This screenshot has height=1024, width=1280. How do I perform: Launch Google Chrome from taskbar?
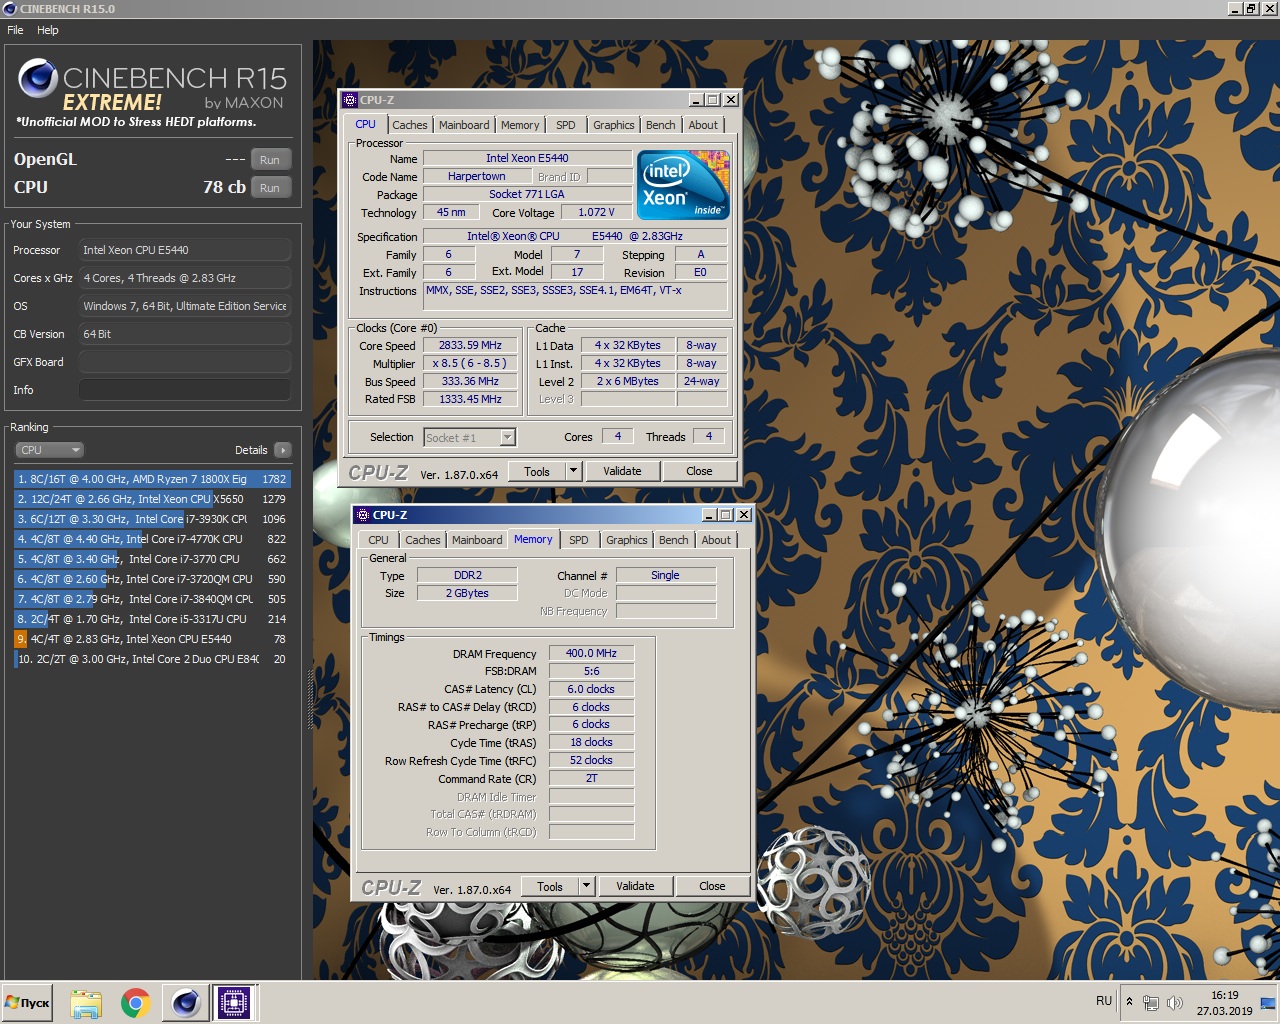coord(136,1003)
